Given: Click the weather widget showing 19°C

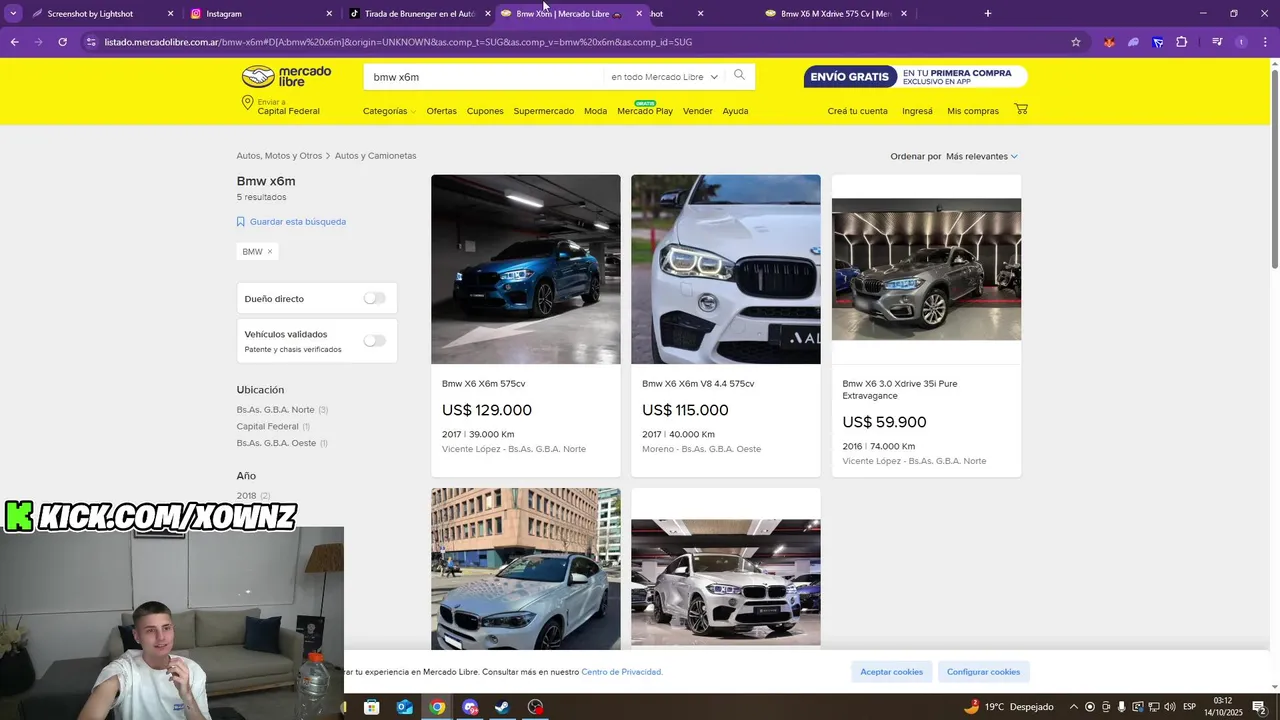Looking at the screenshot, I should pyautogui.click(x=1008, y=707).
